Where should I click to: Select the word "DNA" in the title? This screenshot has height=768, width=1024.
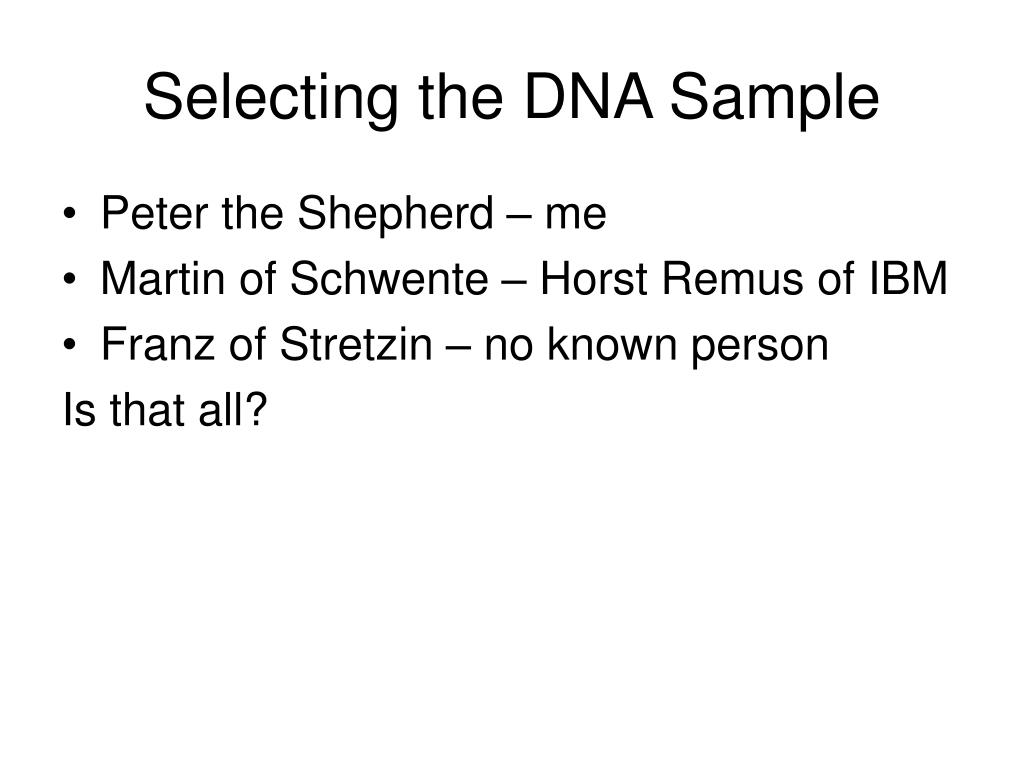coord(588,97)
